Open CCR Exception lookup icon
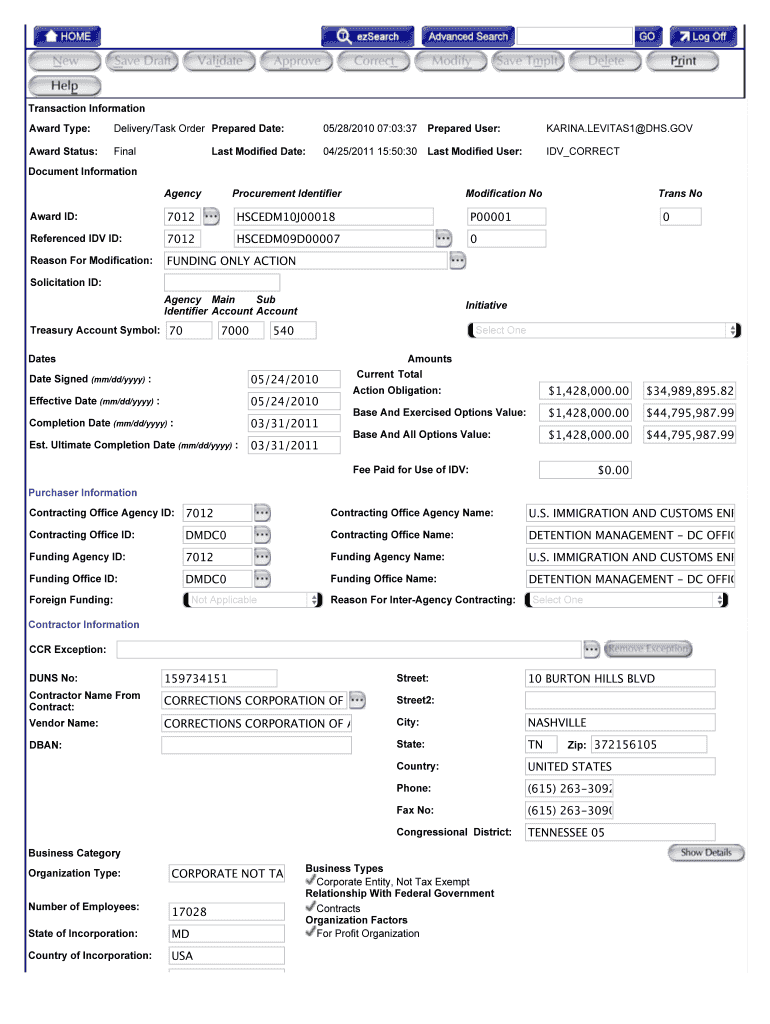 (x=591, y=650)
